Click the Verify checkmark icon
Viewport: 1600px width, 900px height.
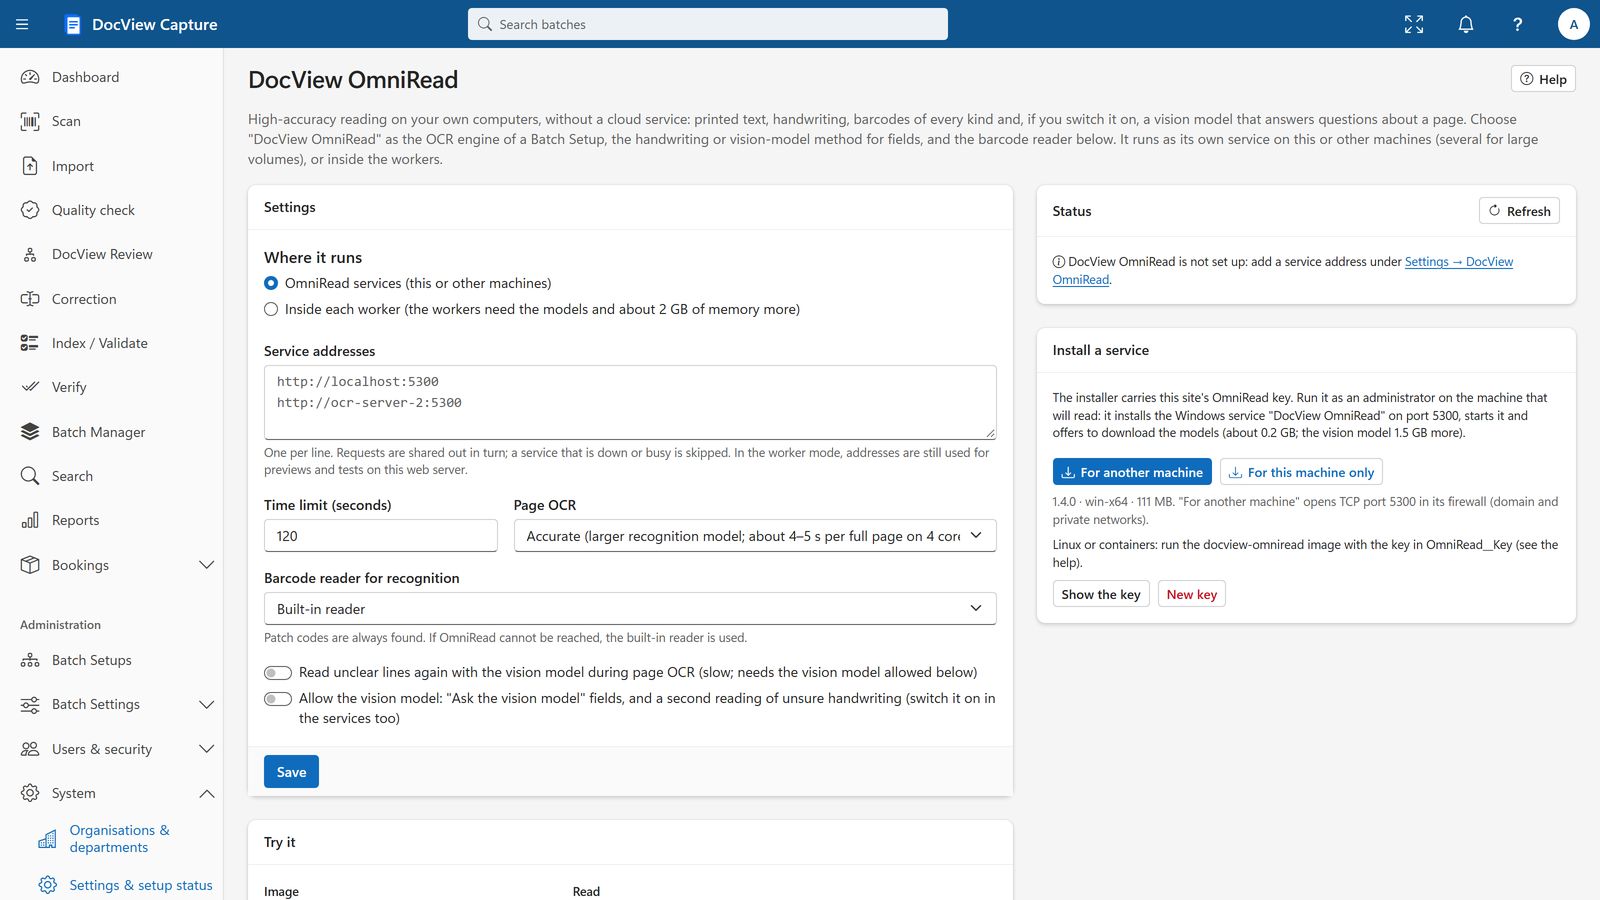tap(30, 387)
